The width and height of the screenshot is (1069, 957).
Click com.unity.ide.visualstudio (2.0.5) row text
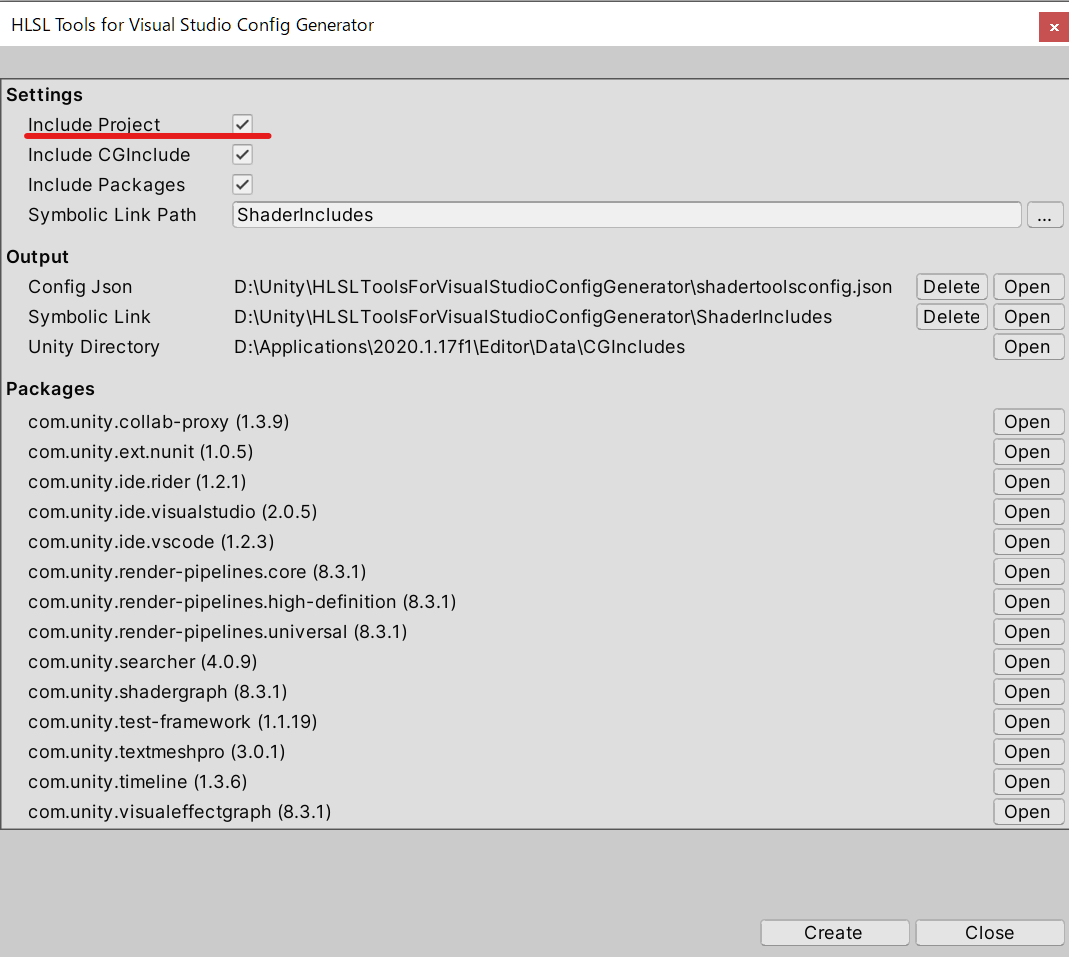click(x=172, y=512)
